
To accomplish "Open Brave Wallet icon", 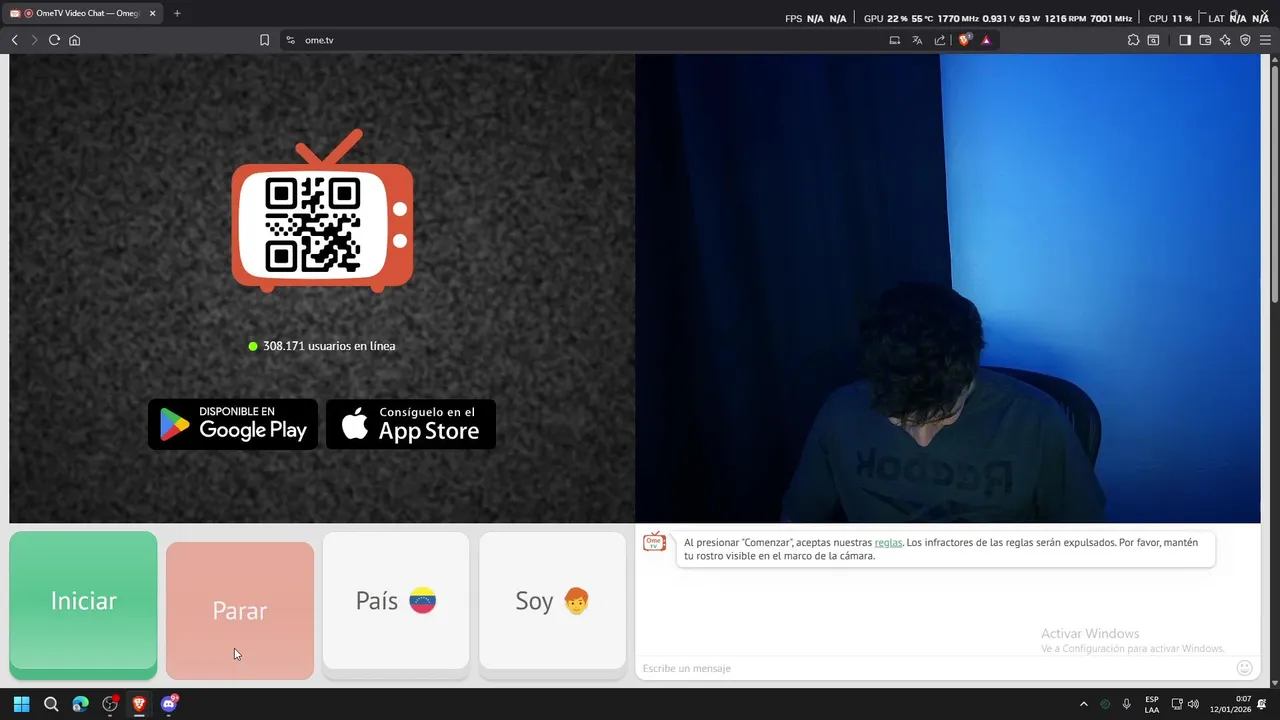I will [1205, 40].
